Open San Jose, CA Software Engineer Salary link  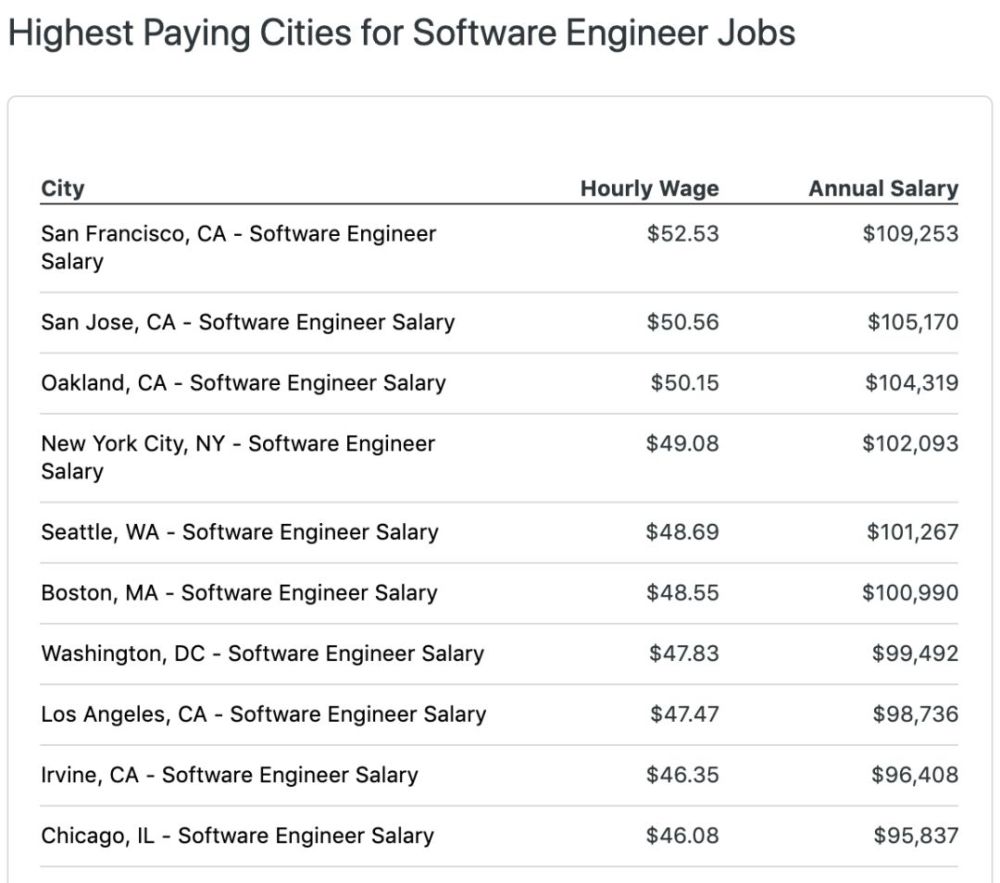247,322
